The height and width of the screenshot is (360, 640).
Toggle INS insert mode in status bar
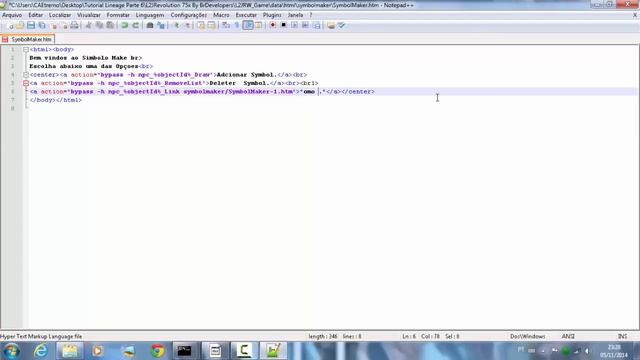point(622,336)
